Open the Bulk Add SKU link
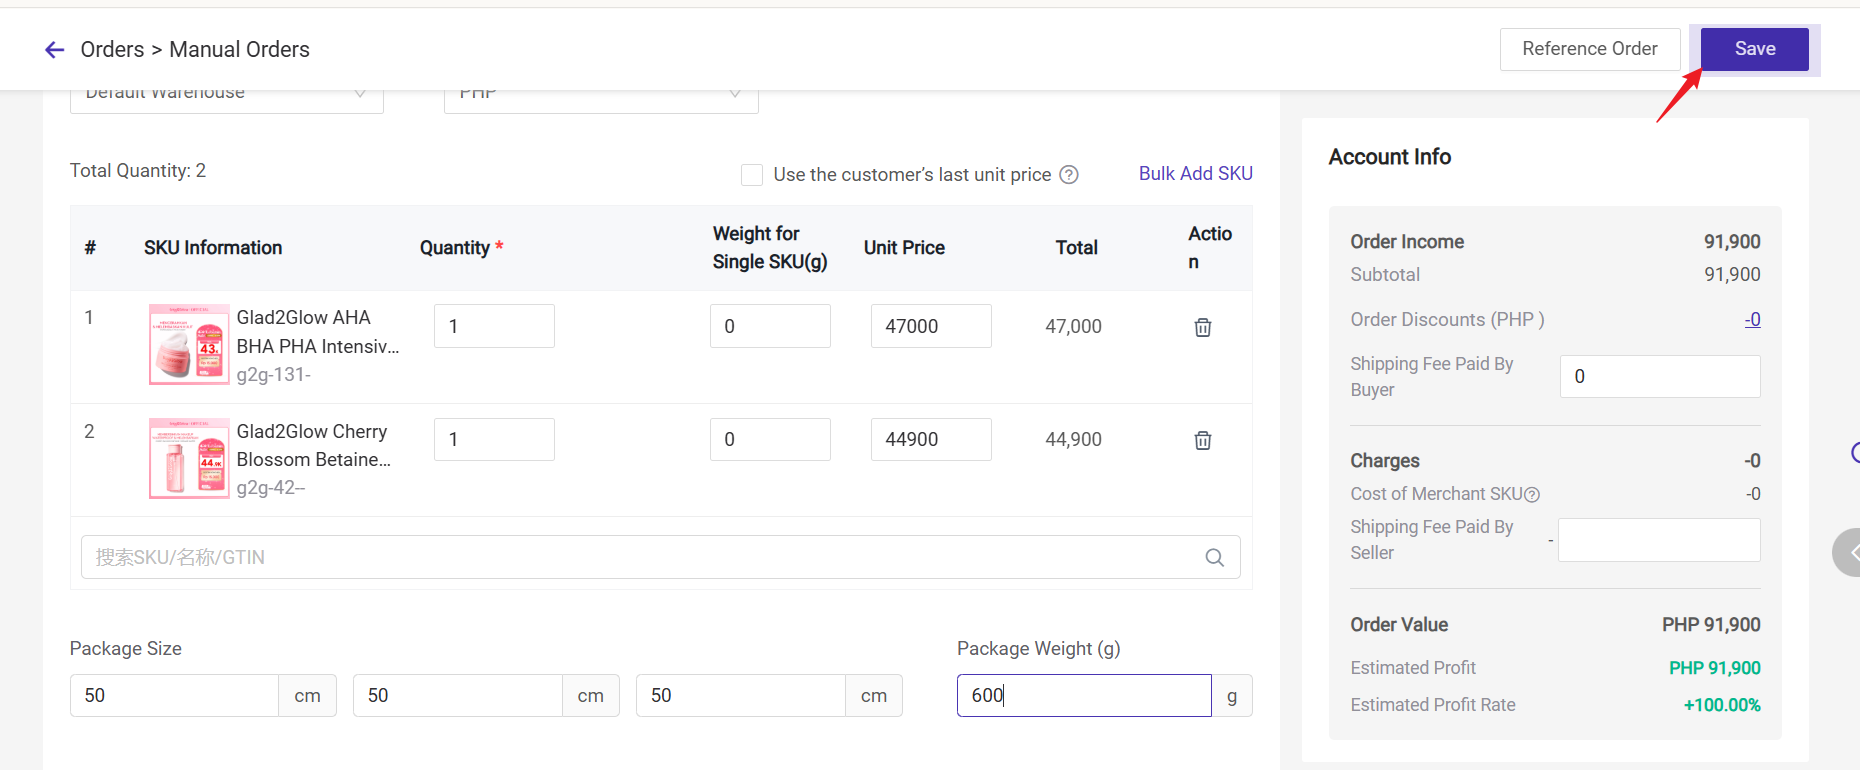 pos(1195,174)
